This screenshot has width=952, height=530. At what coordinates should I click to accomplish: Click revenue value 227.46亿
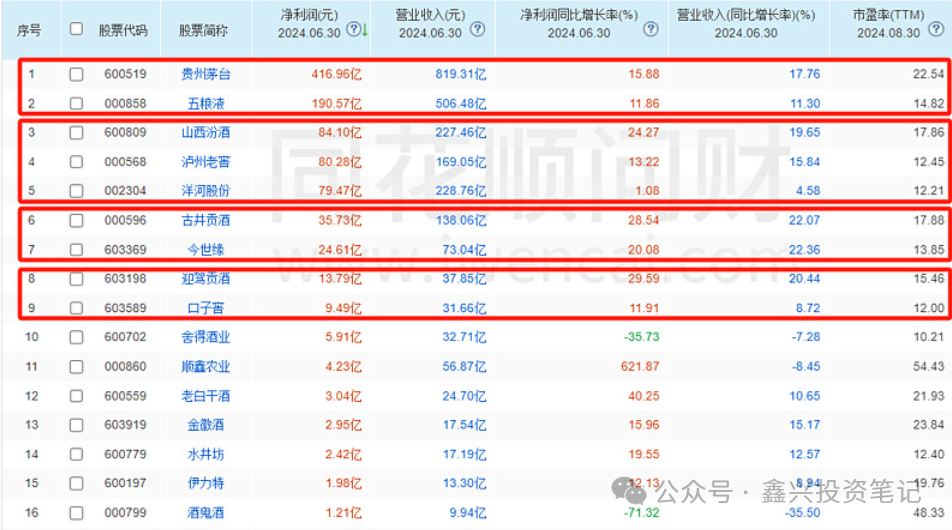point(461,132)
